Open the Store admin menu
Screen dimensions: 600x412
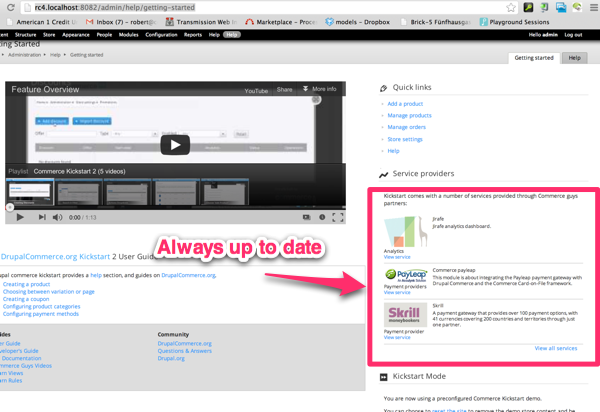pos(49,35)
